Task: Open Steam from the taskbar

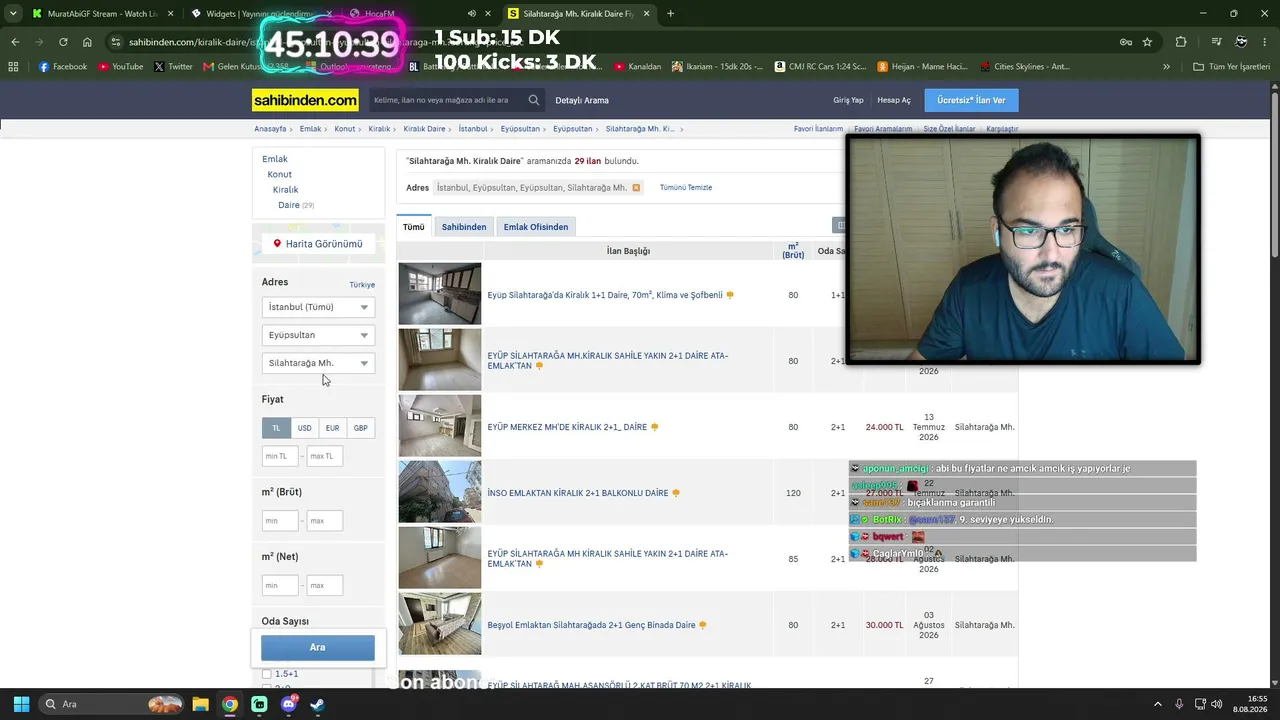Action: (x=317, y=704)
